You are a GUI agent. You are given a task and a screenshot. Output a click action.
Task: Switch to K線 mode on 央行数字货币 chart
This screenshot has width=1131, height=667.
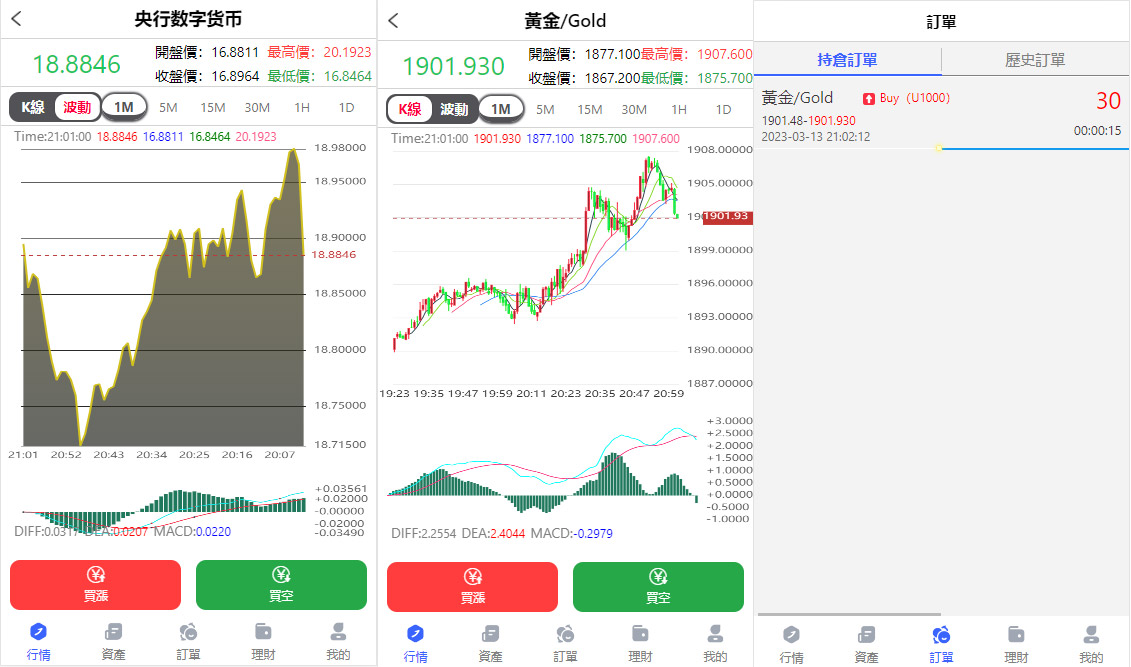pos(32,107)
